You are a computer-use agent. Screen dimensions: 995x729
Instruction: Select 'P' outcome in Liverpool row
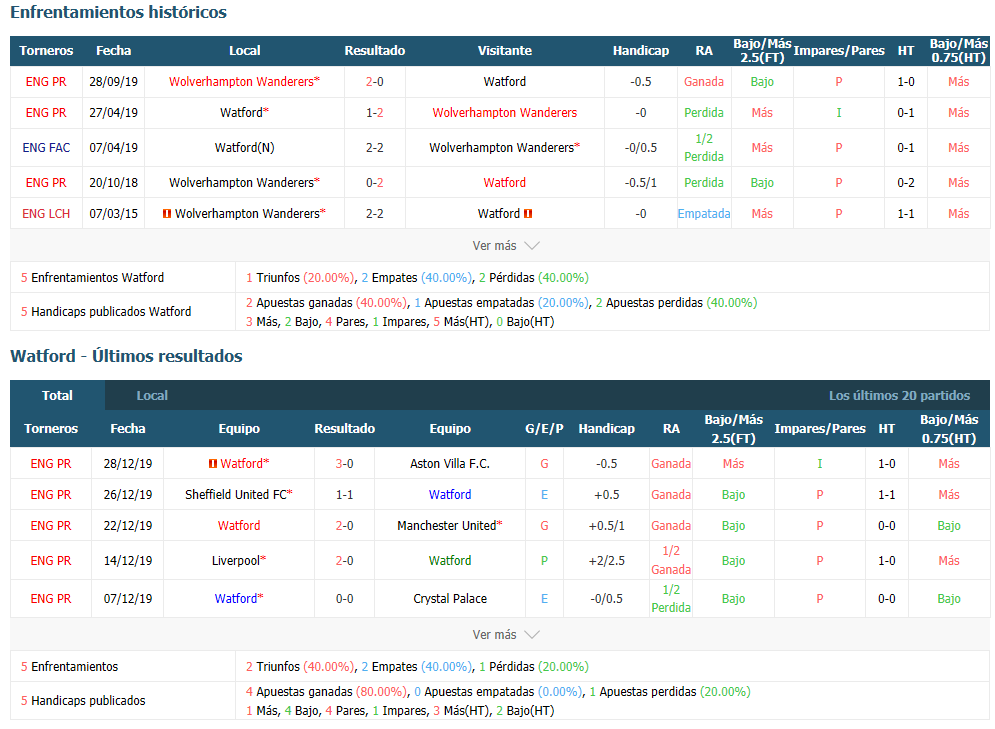point(544,561)
